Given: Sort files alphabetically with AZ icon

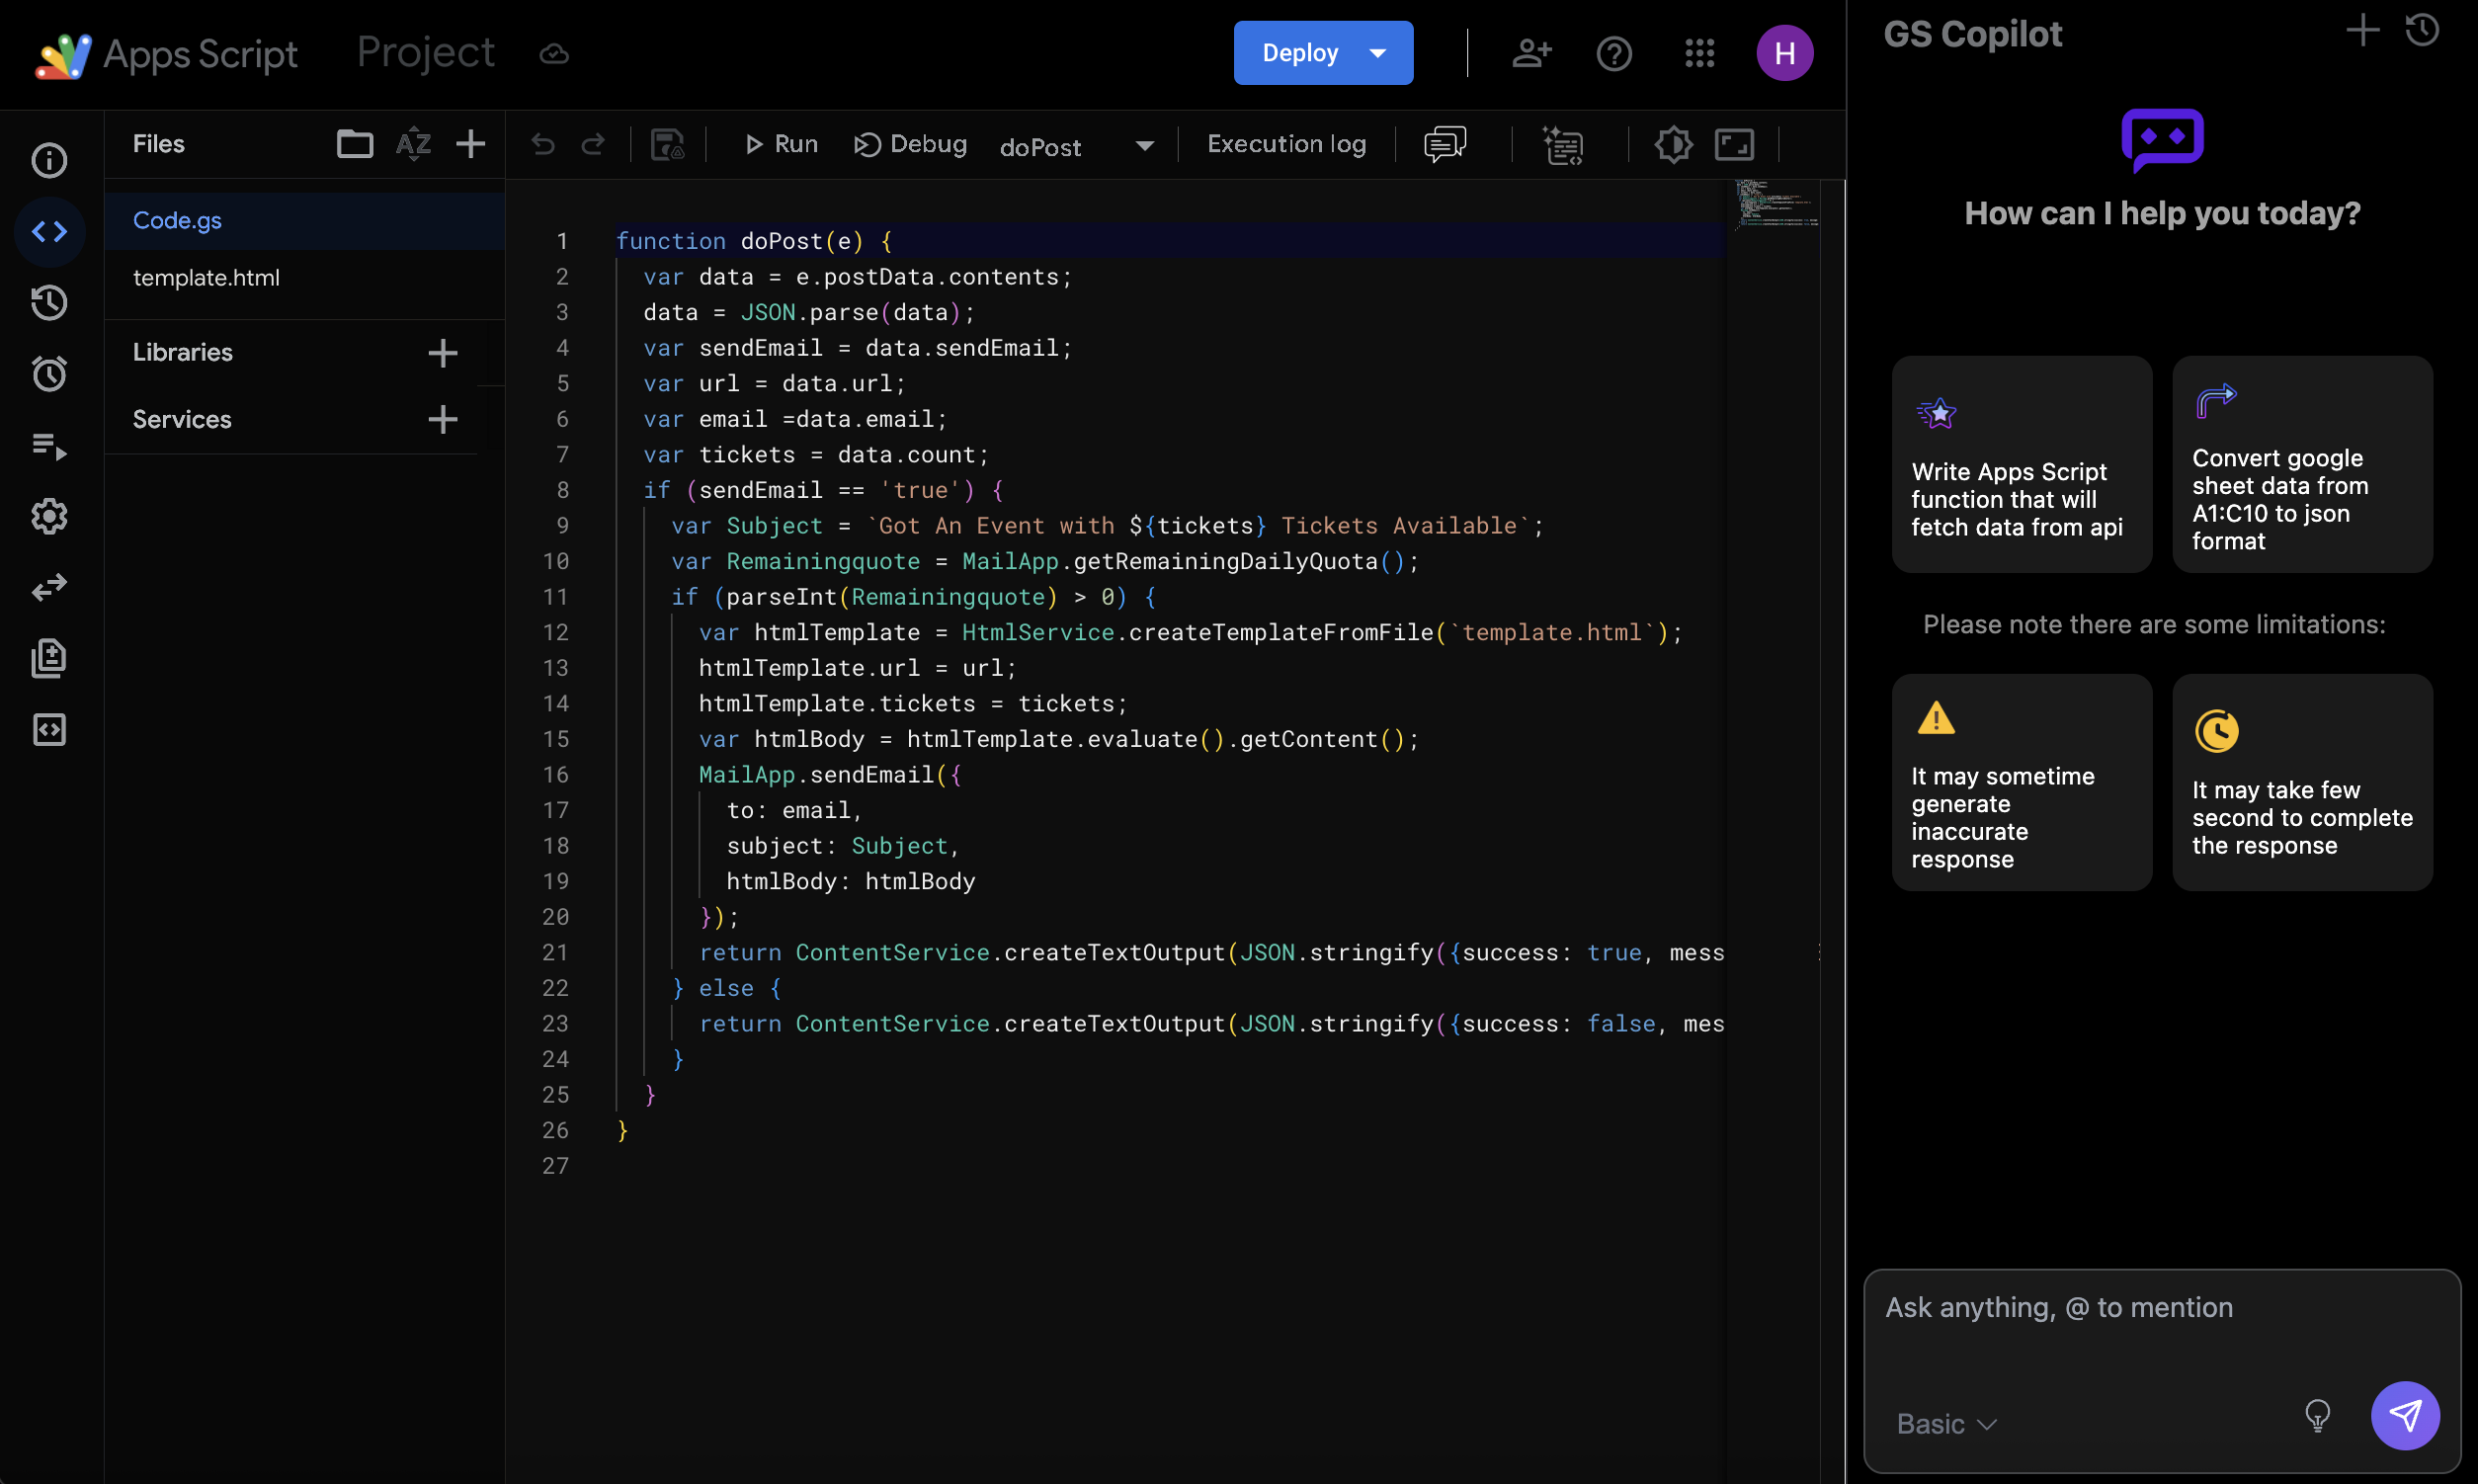Looking at the screenshot, I should pos(413,144).
